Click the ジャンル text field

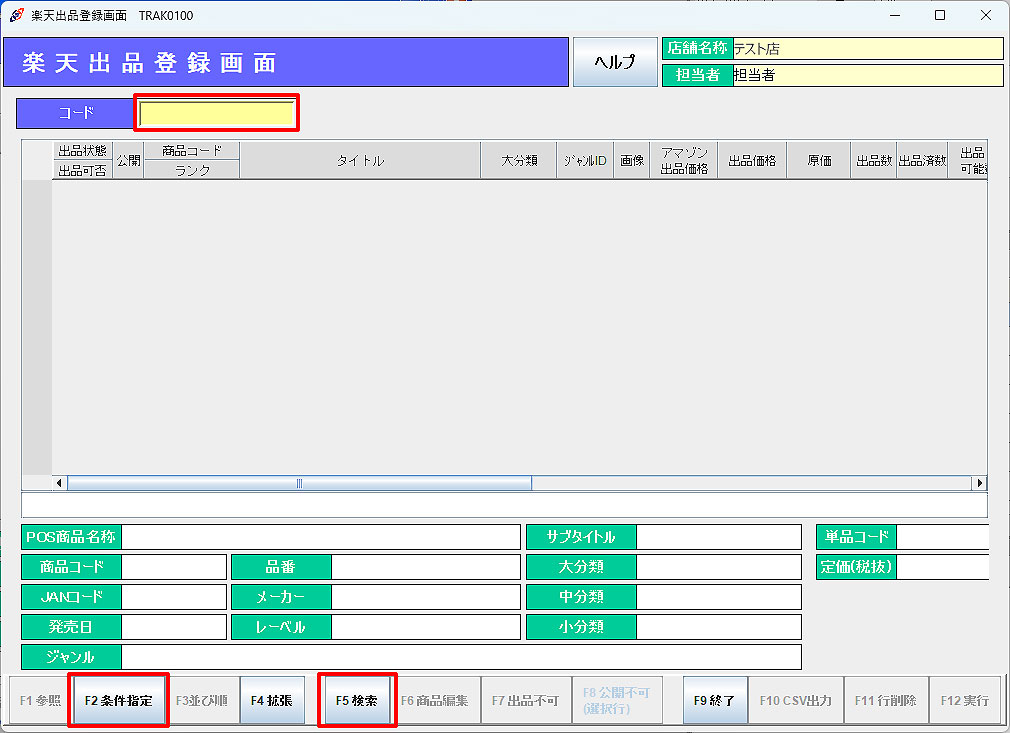click(x=461, y=657)
